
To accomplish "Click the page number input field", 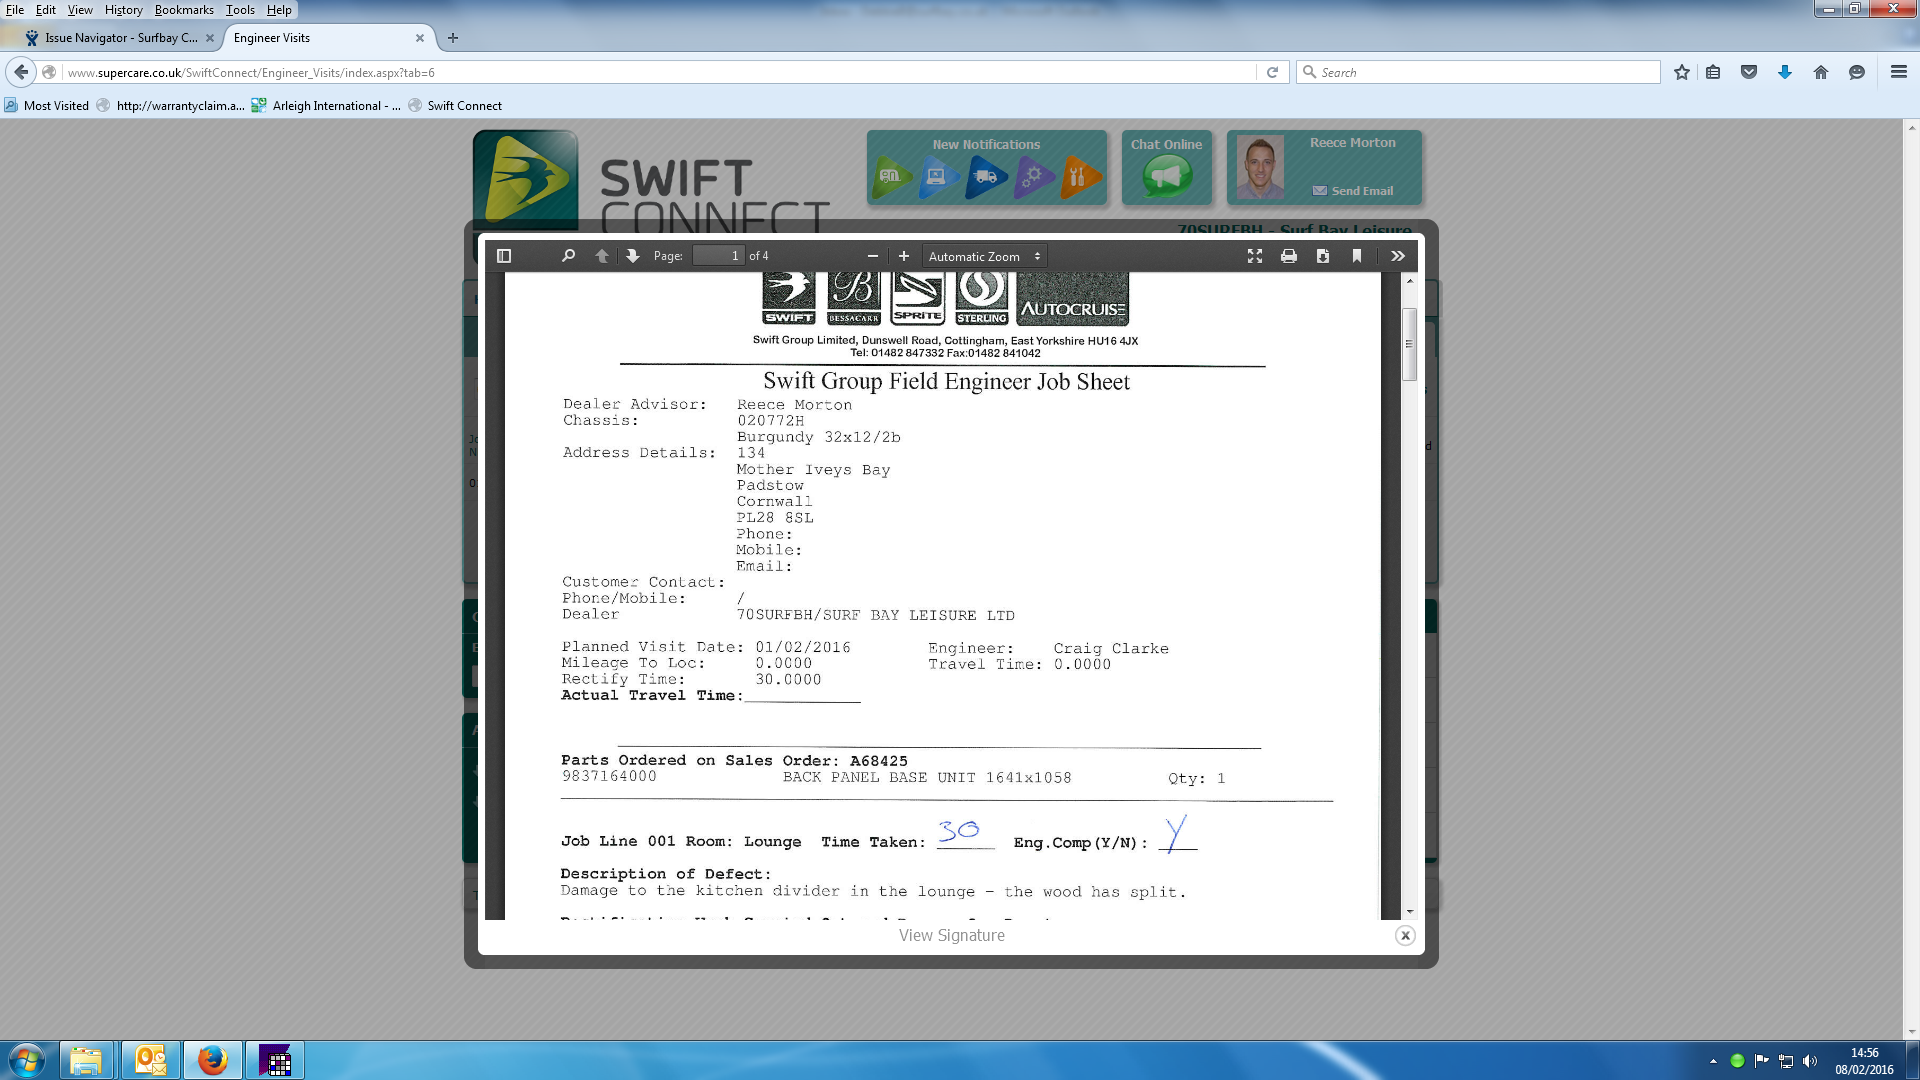I will (x=719, y=256).
